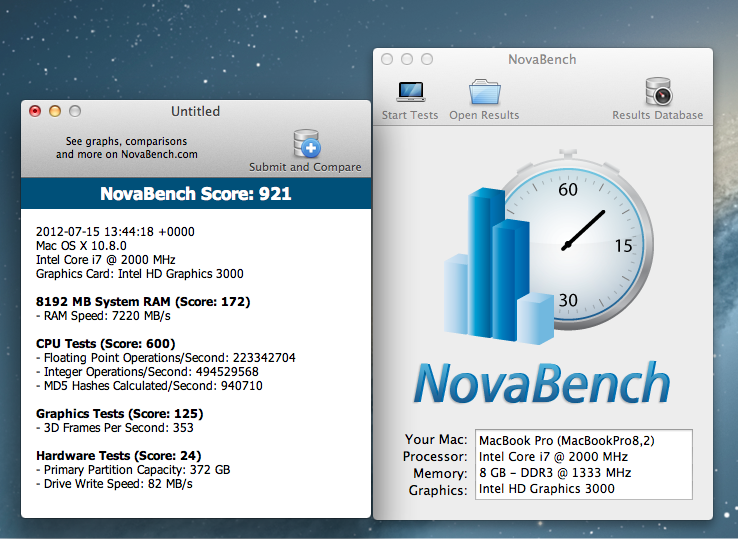Click the Drive Write Speed: 82 MB/s line

114,484
